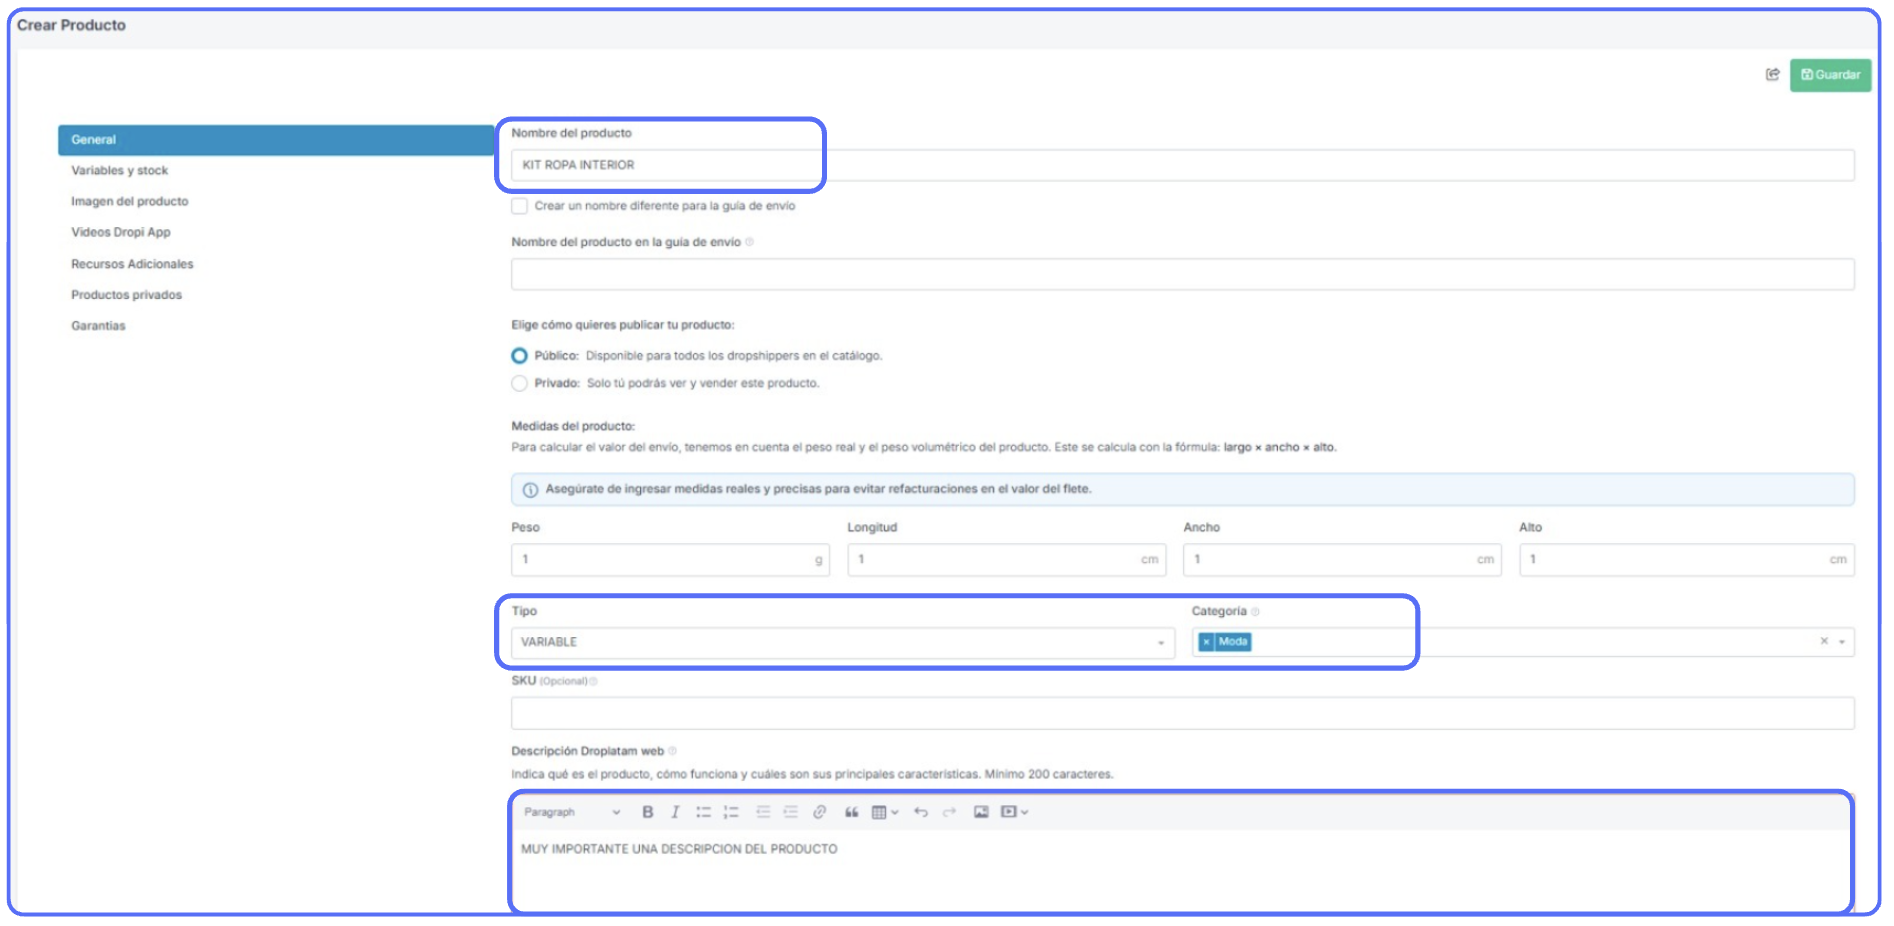Toggle italic formatting in the editor toolbar

(x=675, y=812)
